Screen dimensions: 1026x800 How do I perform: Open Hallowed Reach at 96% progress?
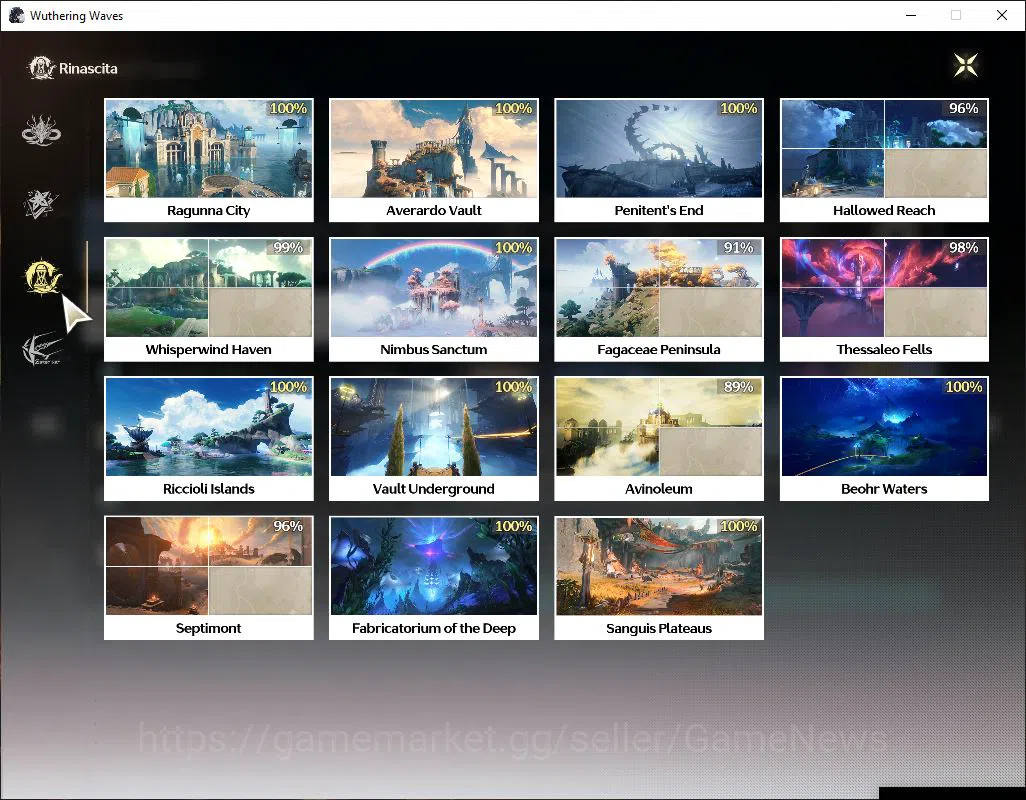coord(884,160)
